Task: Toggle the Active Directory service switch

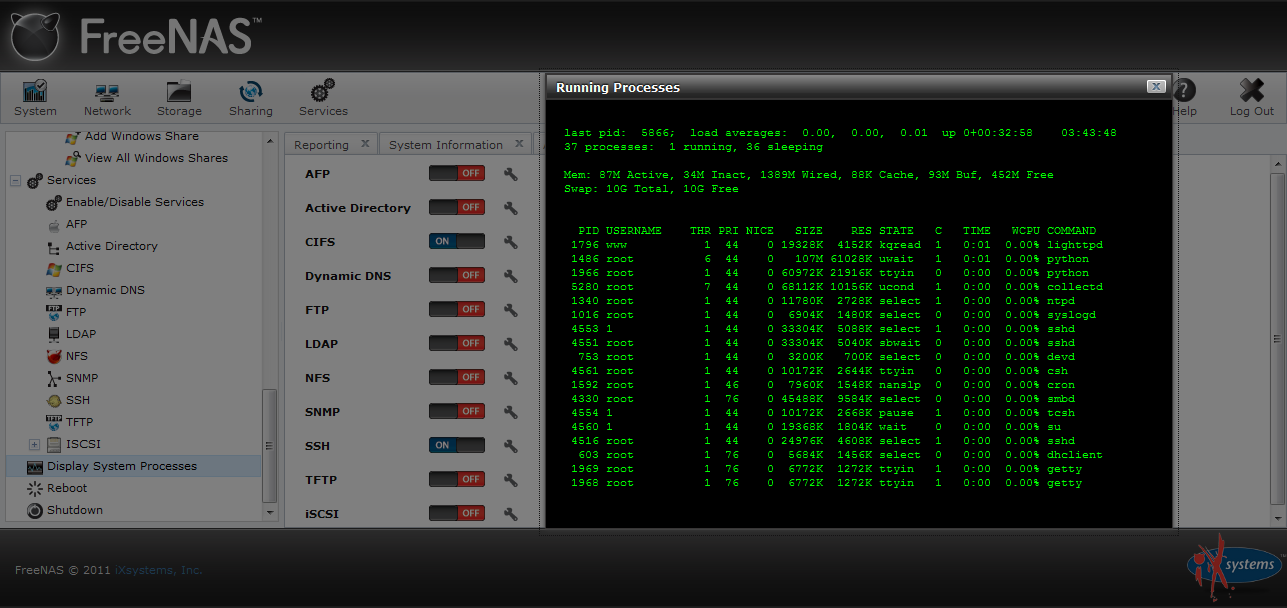Action: coord(457,208)
